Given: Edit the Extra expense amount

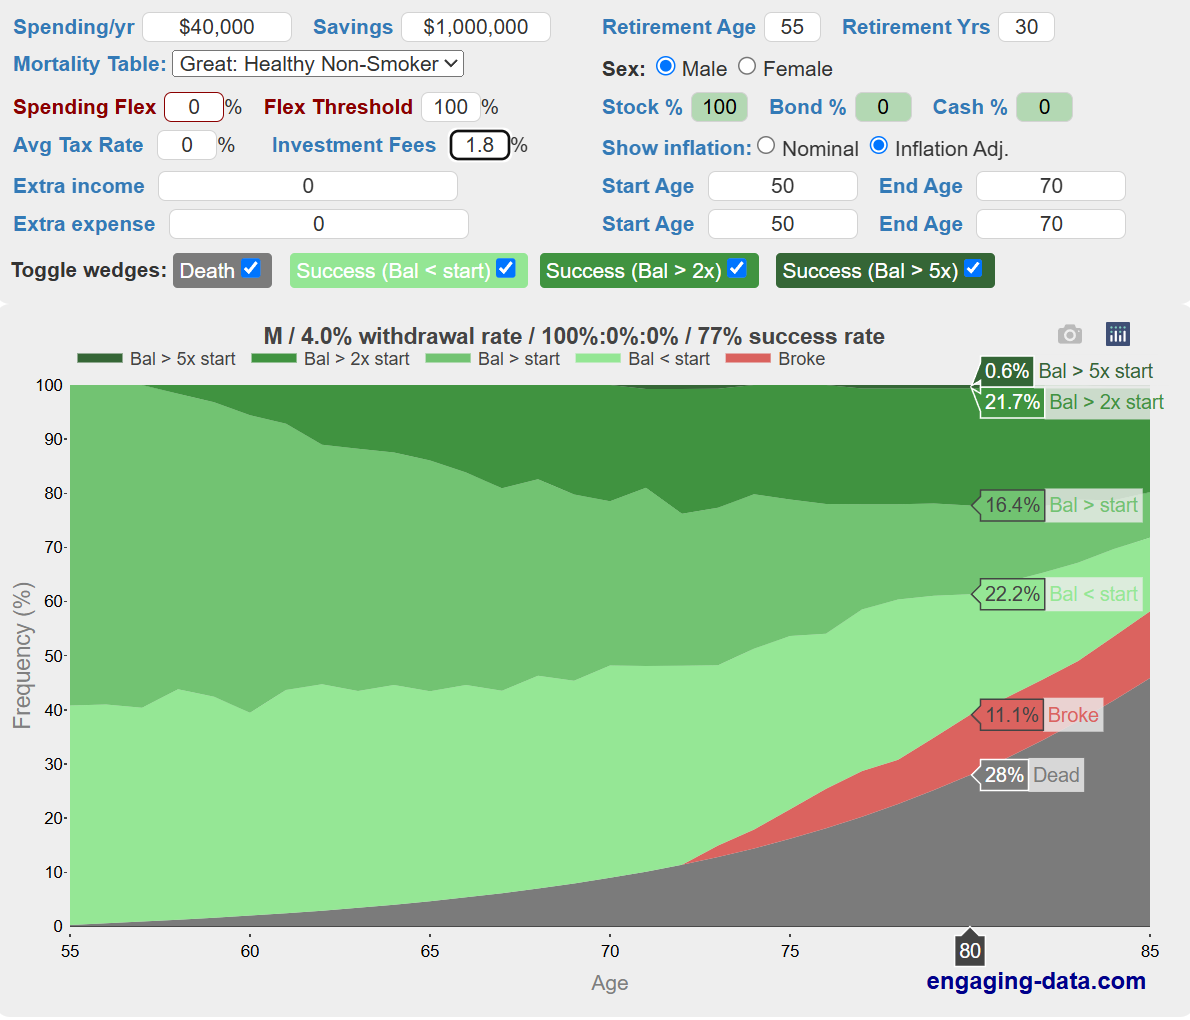Looking at the screenshot, I should pos(319,224).
